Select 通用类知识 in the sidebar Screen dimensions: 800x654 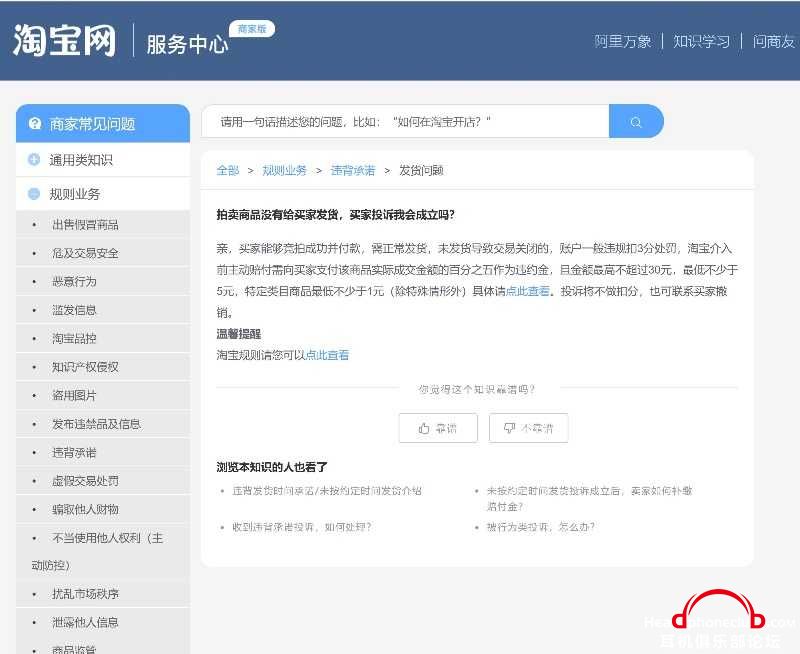(103, 160)
